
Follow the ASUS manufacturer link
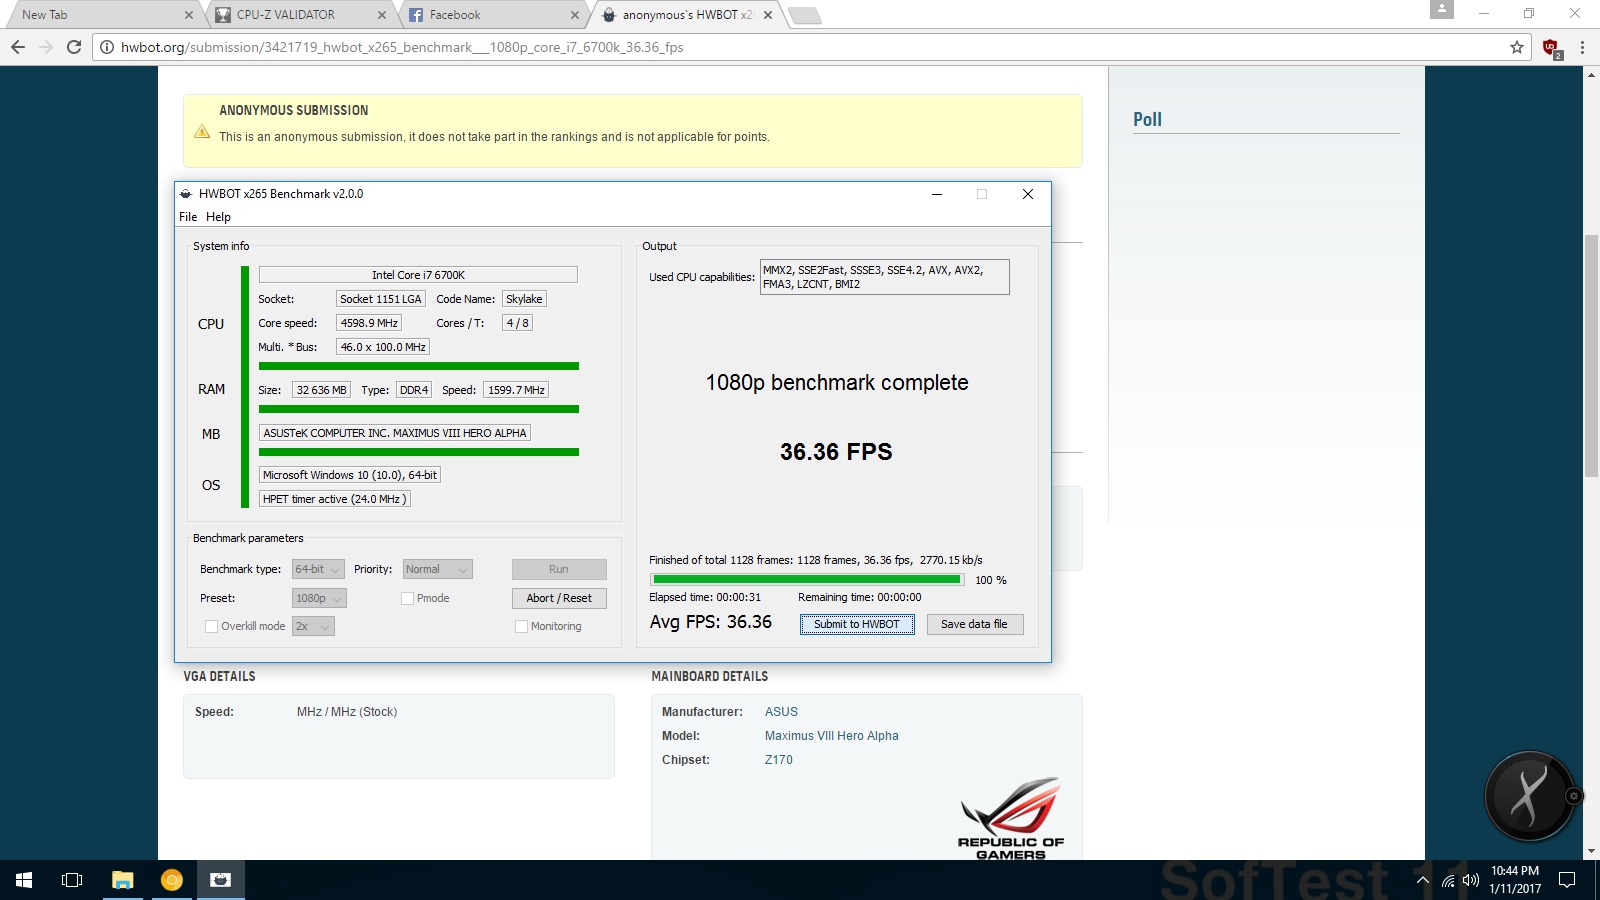pos(781,712)
